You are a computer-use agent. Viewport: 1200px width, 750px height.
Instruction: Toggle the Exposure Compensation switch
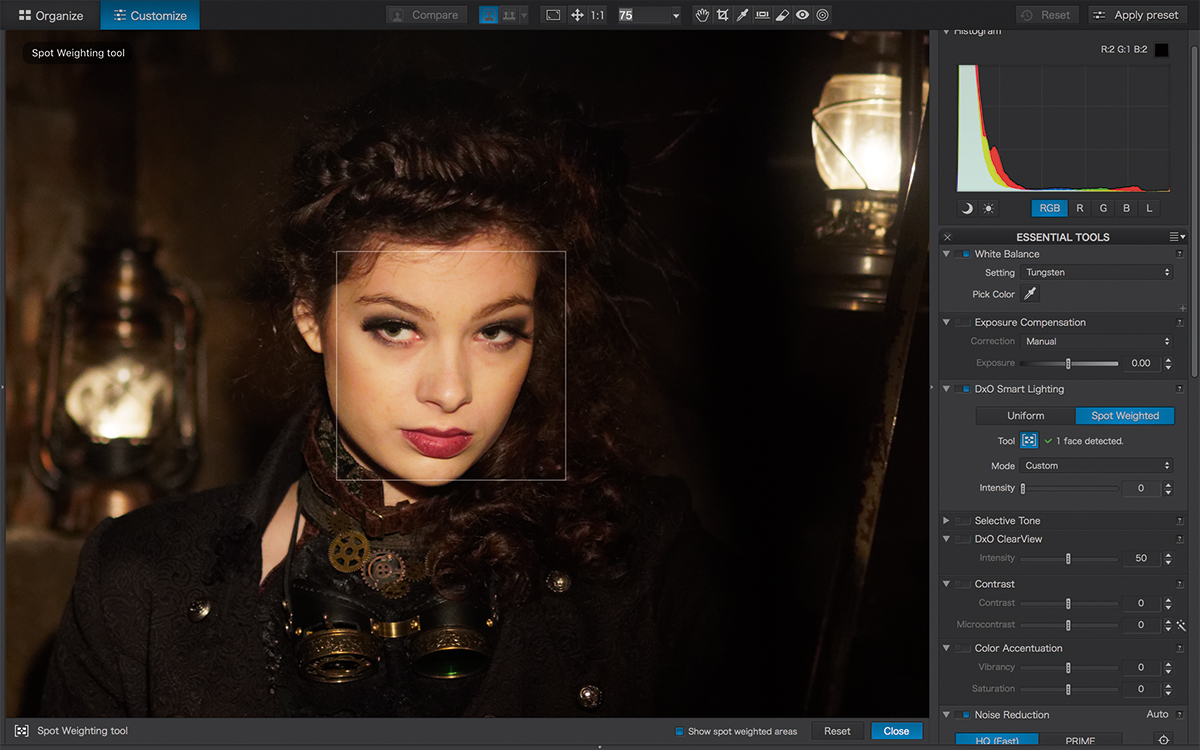963,322
